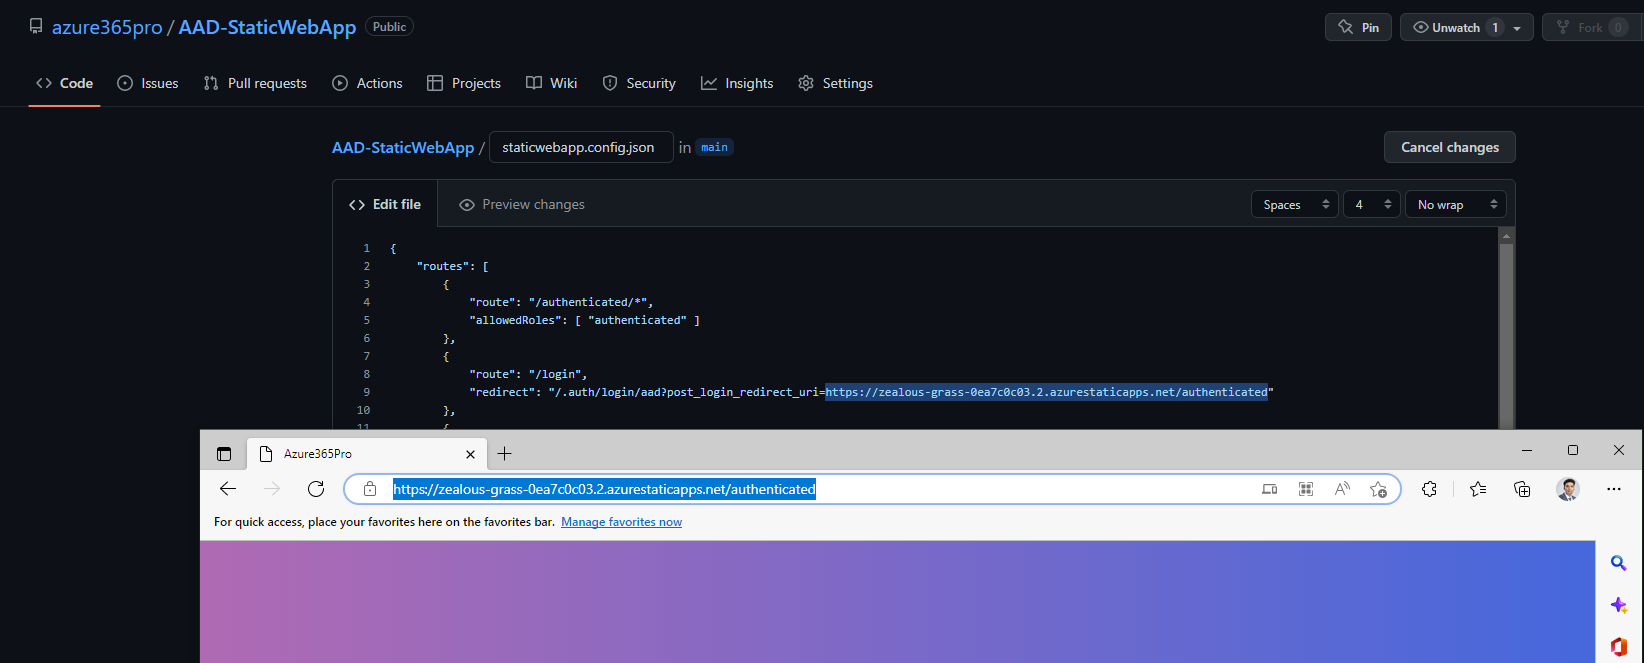Open the Issues tab

(x=148, y=83)
